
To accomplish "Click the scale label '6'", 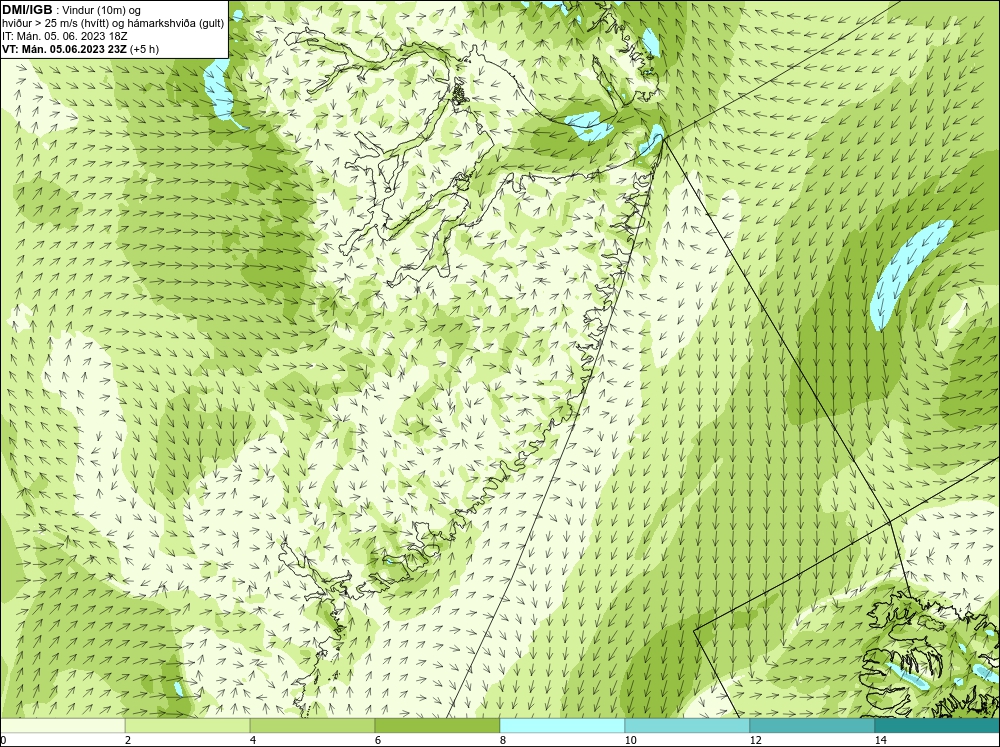I will [x=378, y=740].
